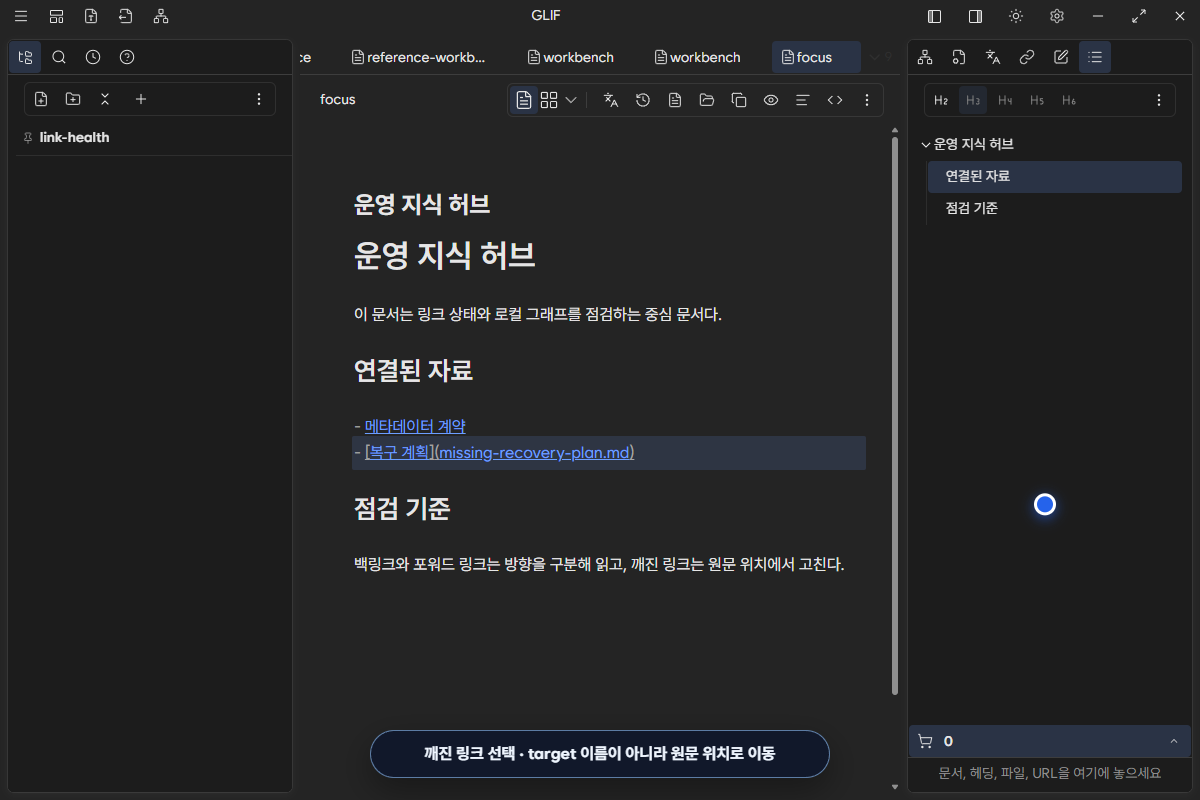Click the layout template icon in title bar
The height and width of the screenshot is (800, 1200).
tap(57, 16)
